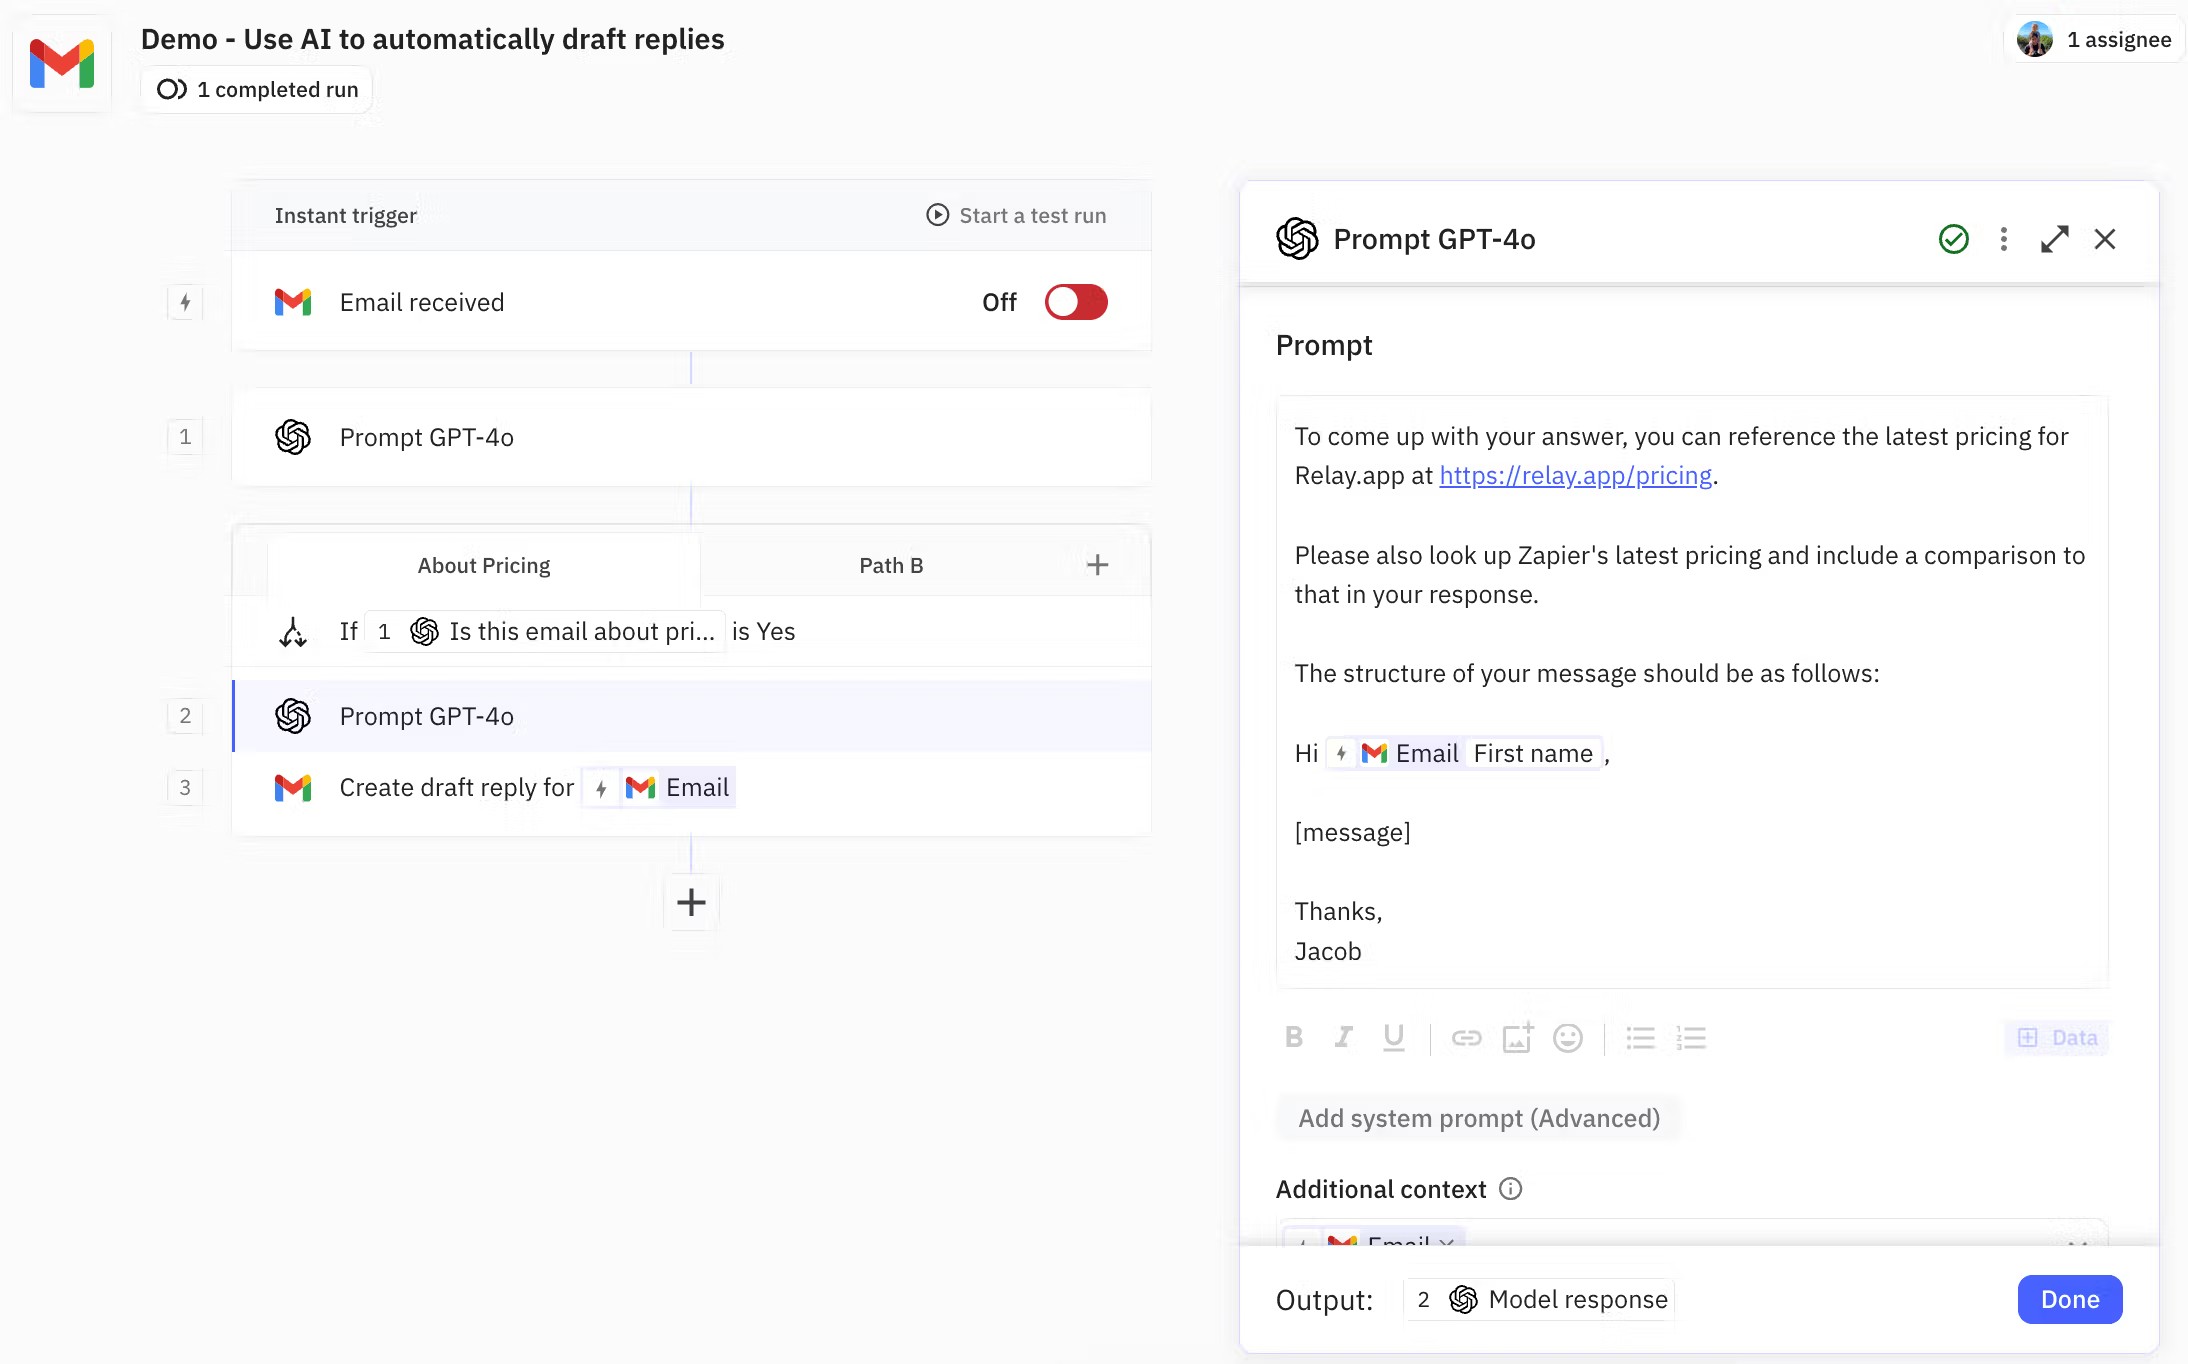This screenshot has width=2188, height=1364.
Task: Open the three-dot more options menu
Action: click(x=2003, y=239)
